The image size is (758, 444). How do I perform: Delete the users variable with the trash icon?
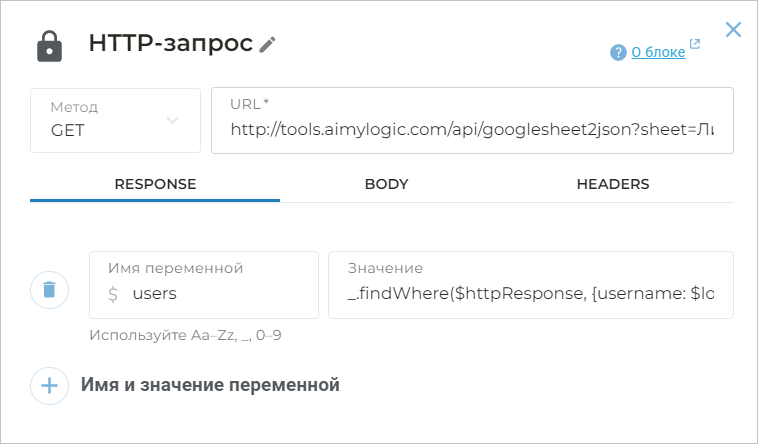coord(49,291)
